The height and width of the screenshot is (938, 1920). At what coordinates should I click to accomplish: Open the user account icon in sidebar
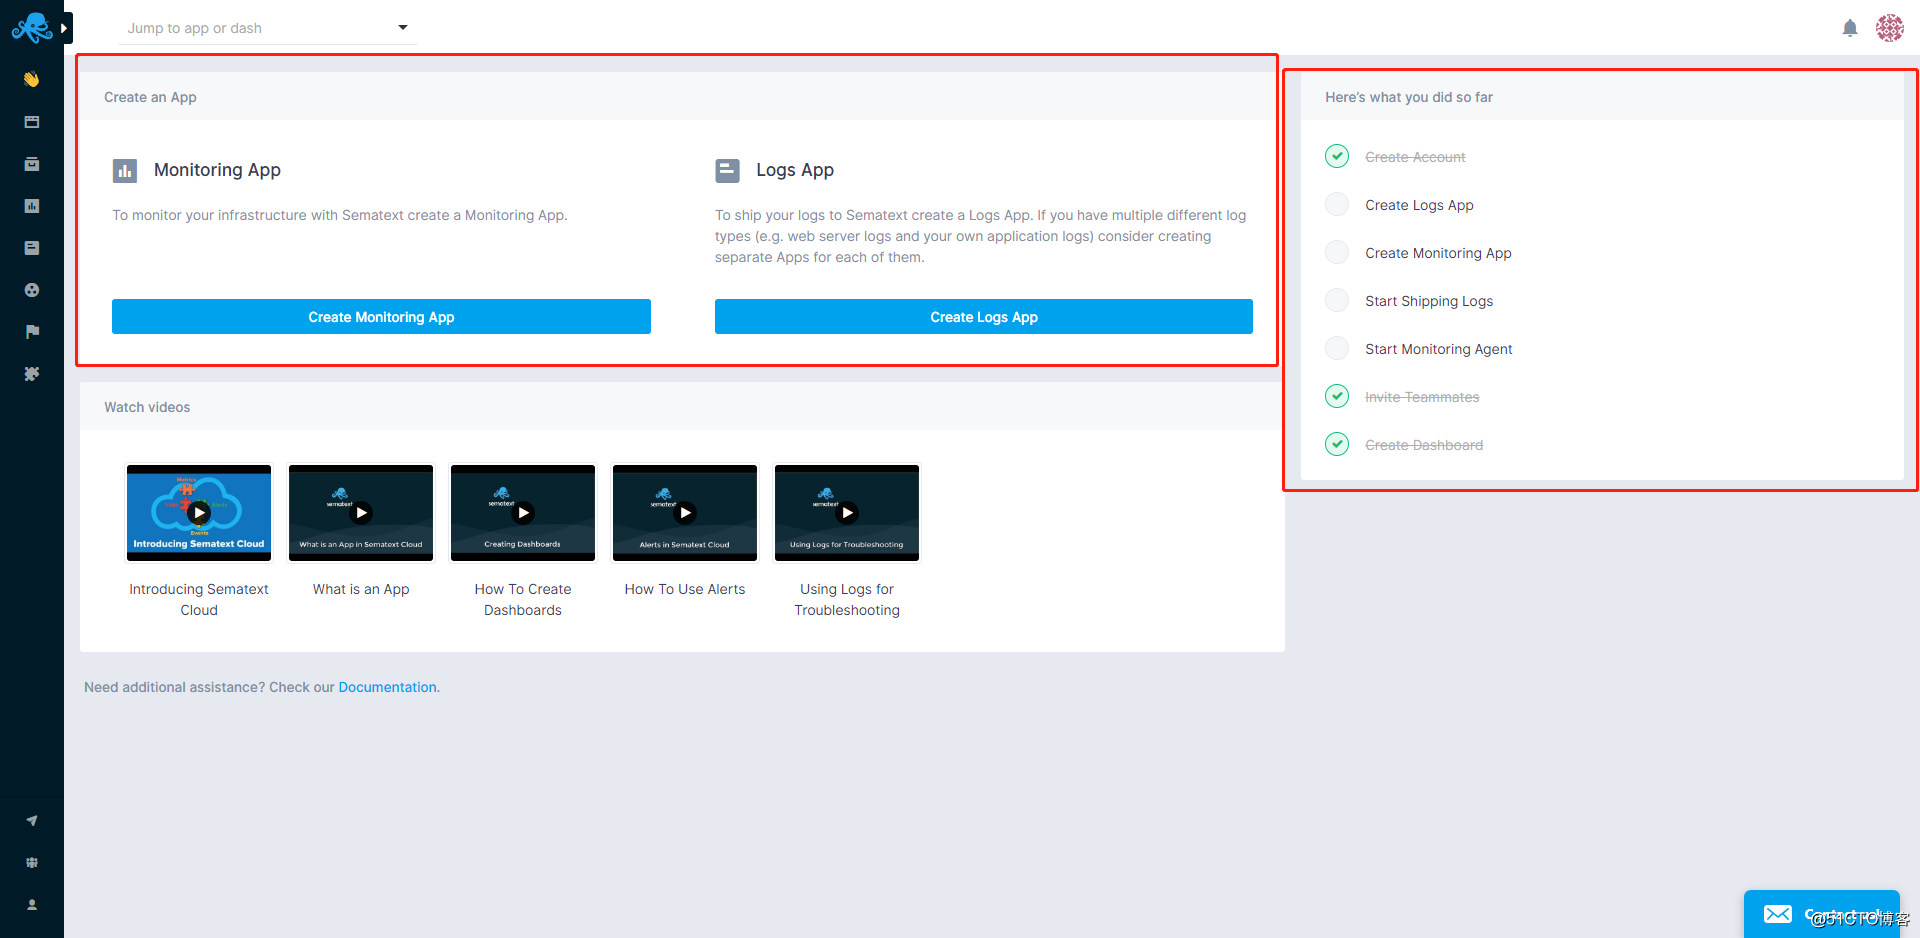tap(32, 905)
